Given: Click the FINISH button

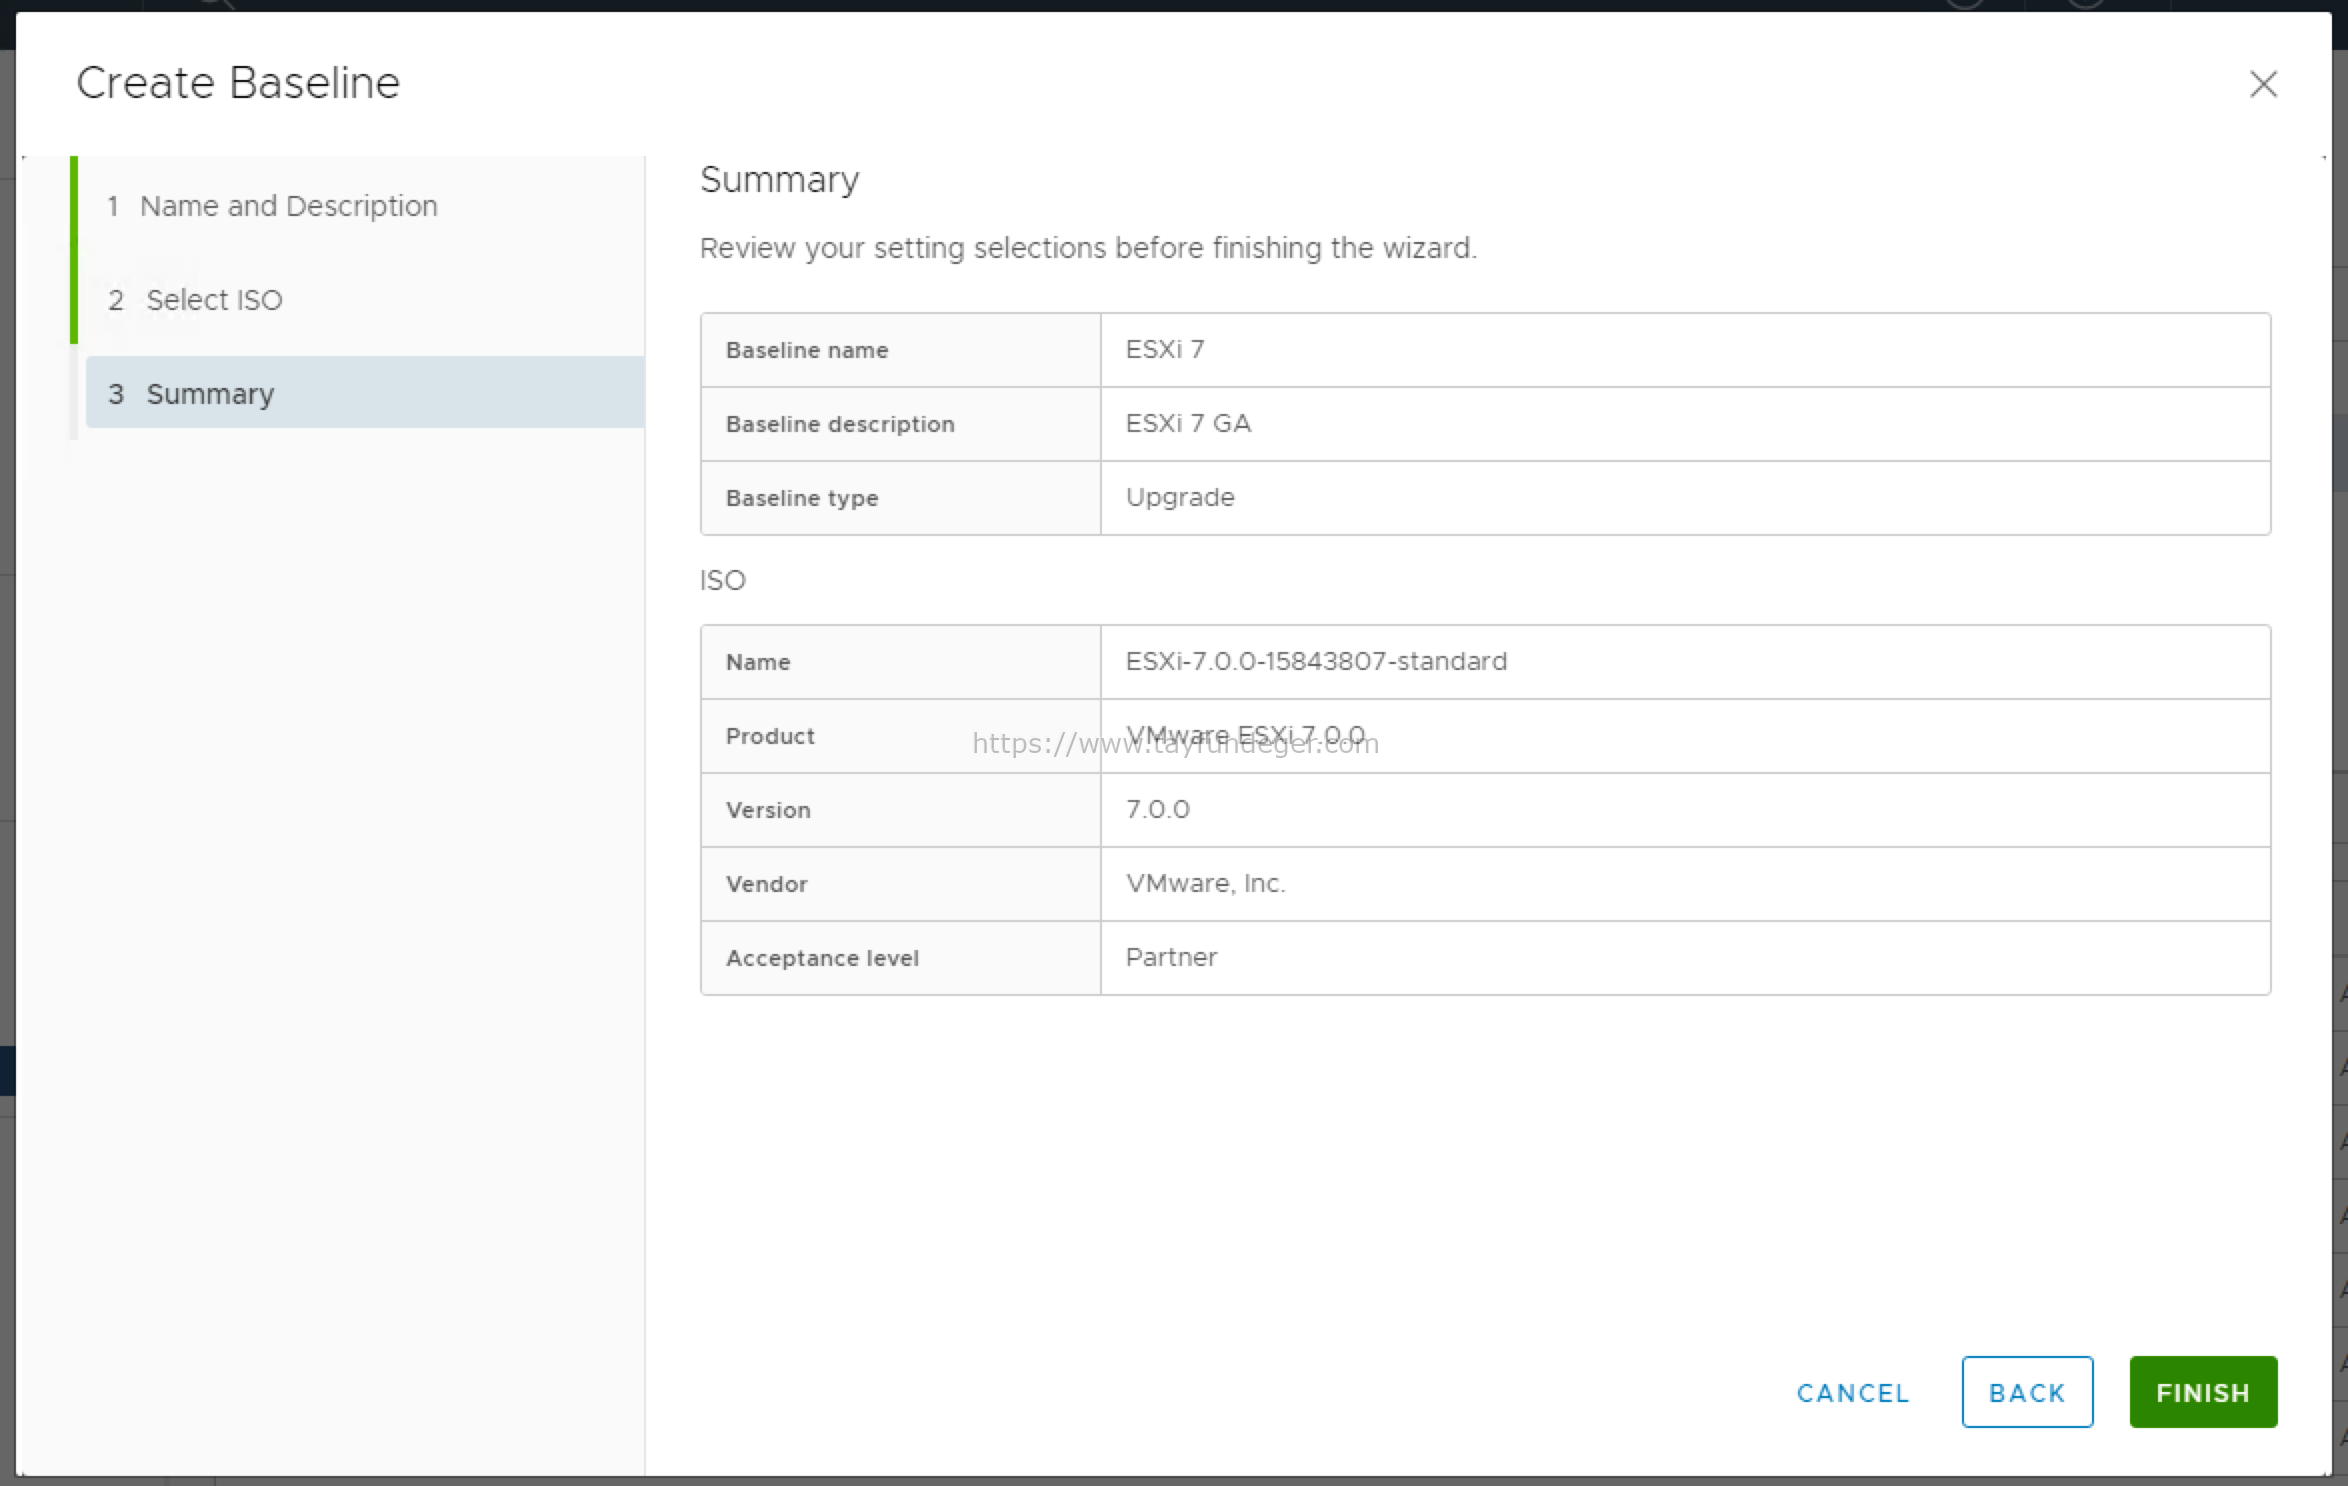Looking at the screenshot, I should click(x=2203, y=1392).
